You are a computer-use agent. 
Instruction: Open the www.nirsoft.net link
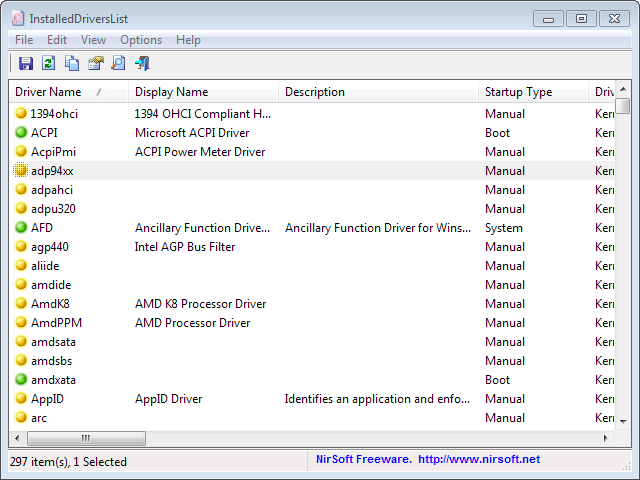point(479,459)
